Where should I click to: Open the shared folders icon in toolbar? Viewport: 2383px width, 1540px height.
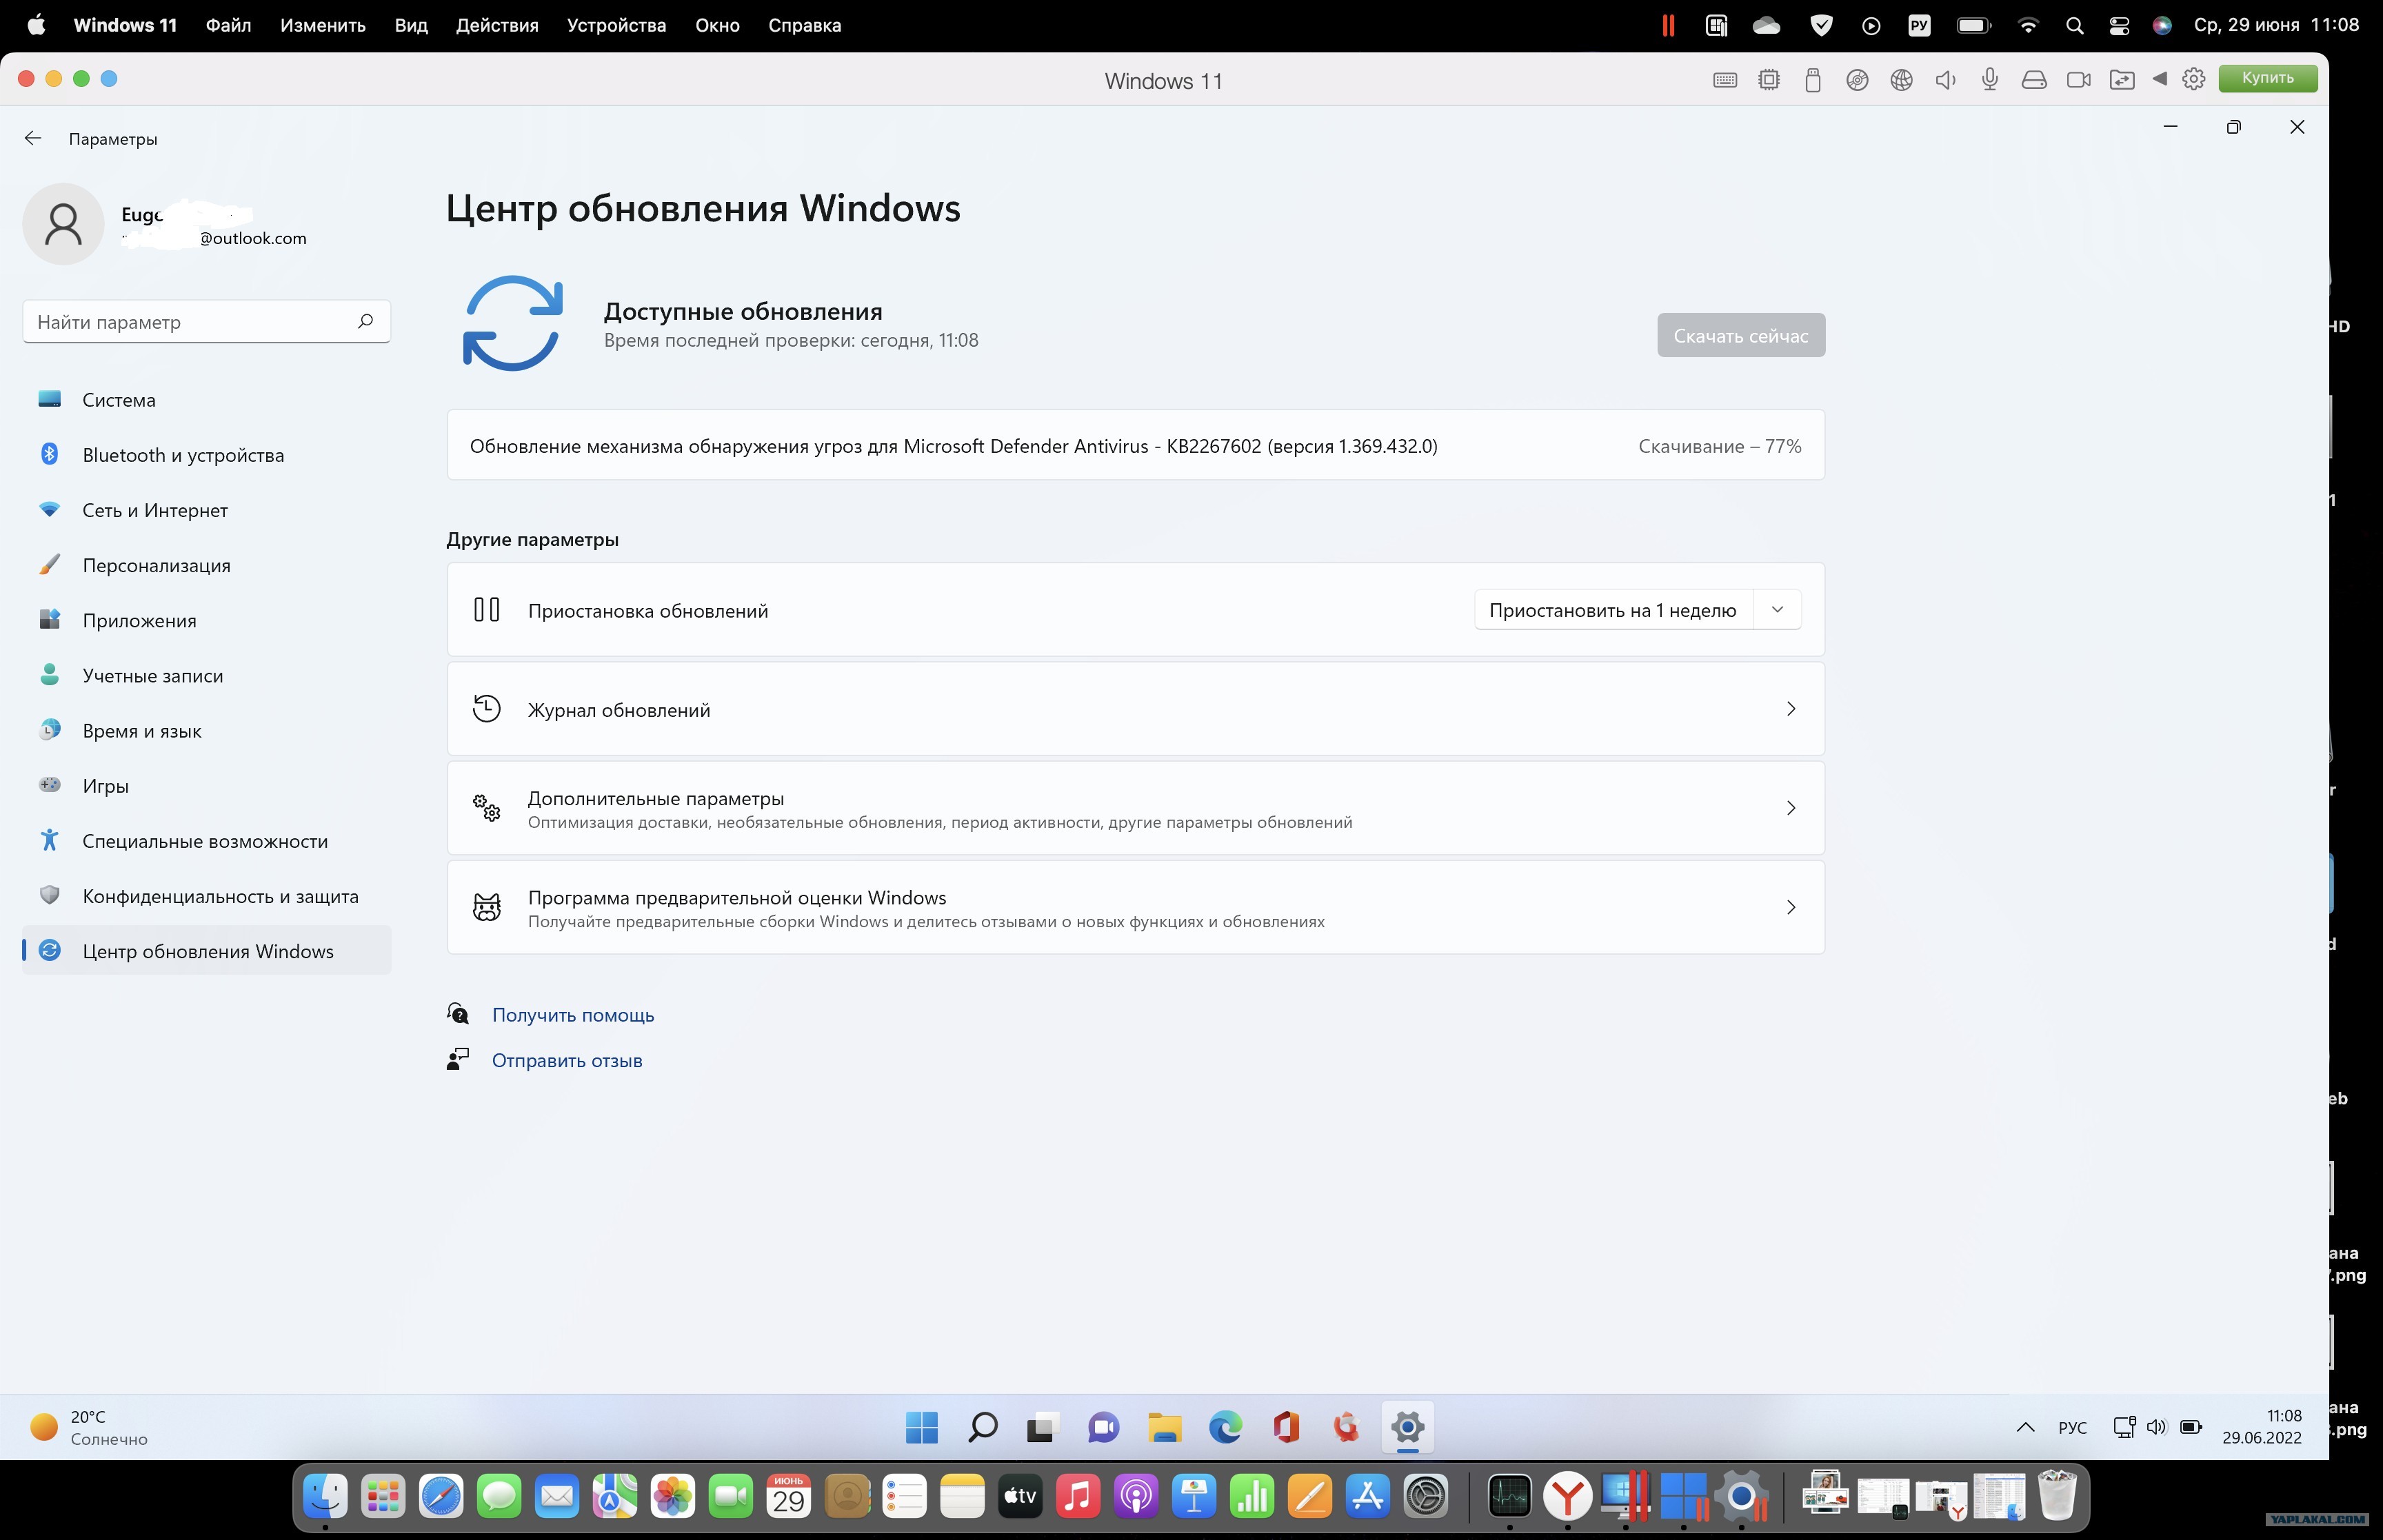pos(2122,80)
